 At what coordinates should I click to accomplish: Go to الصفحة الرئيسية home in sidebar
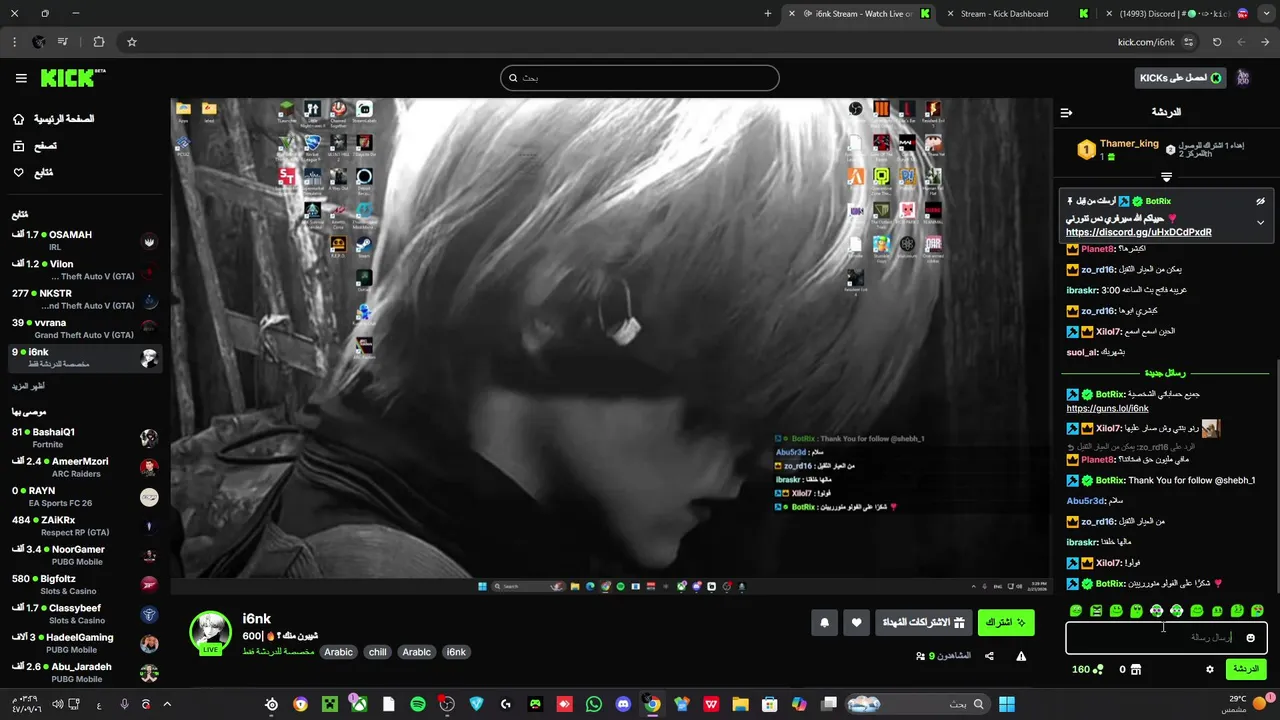54,119
